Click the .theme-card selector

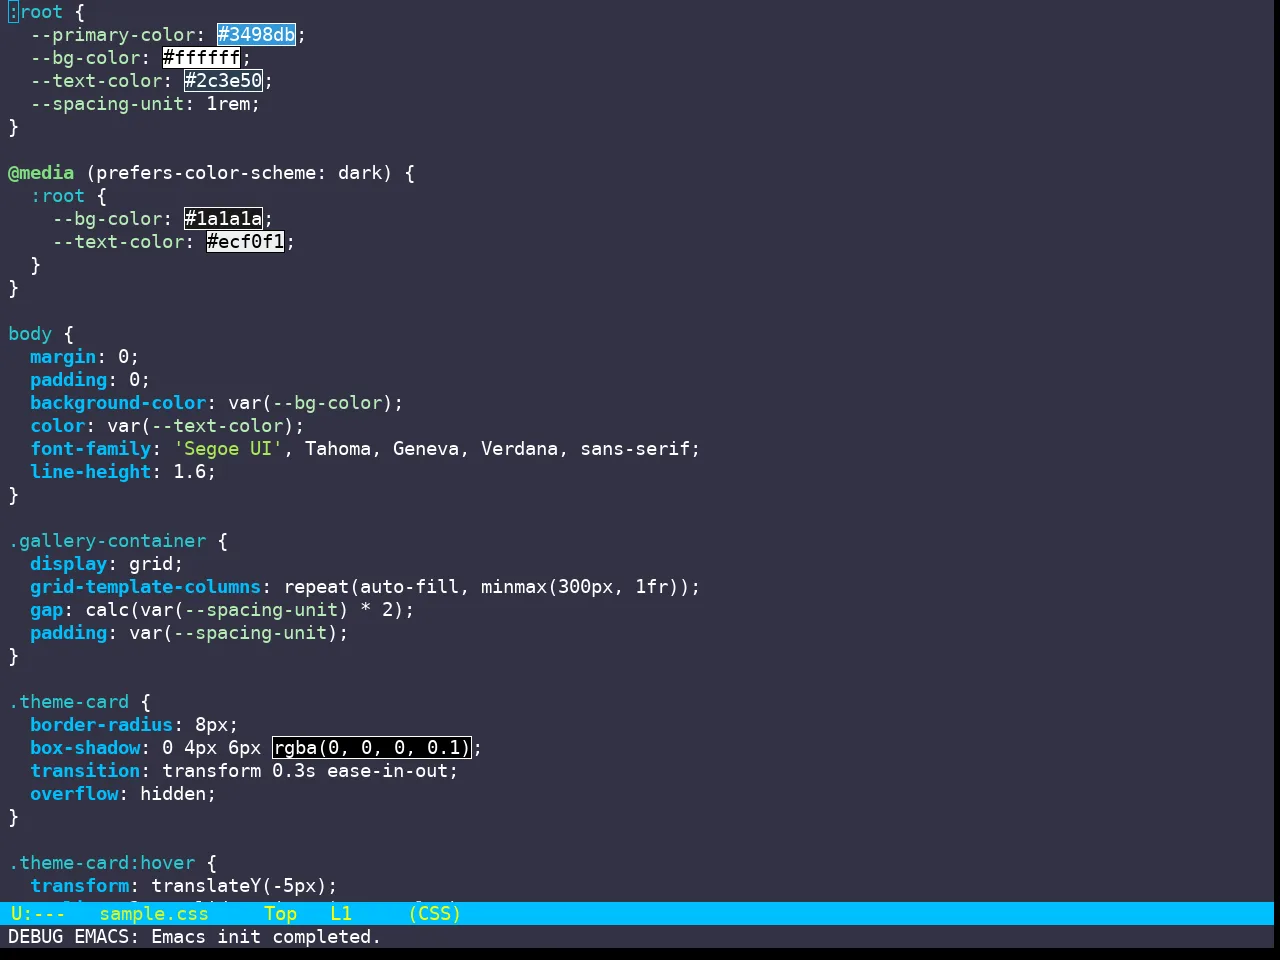tap(69, 702)
